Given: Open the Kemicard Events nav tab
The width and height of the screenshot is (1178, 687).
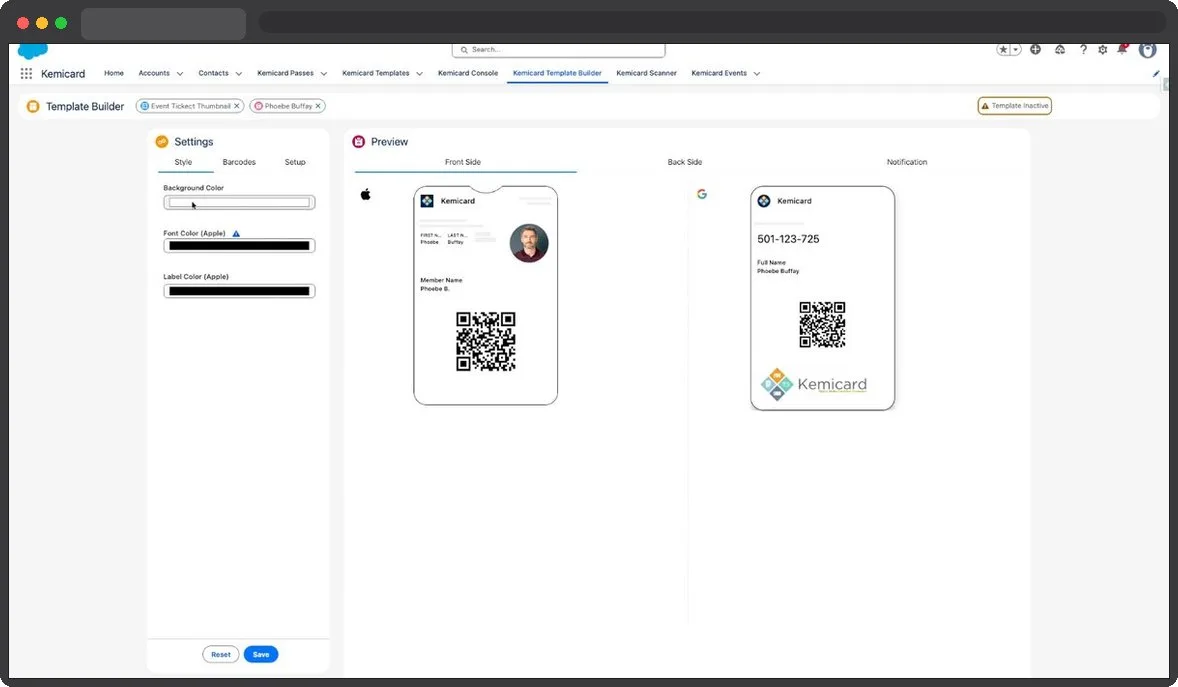Looking at the screenshot, I should pos(719,73).
